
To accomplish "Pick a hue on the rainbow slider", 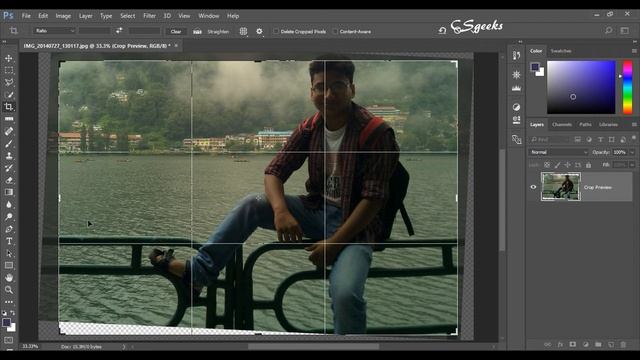I will [x=627, y=87].
